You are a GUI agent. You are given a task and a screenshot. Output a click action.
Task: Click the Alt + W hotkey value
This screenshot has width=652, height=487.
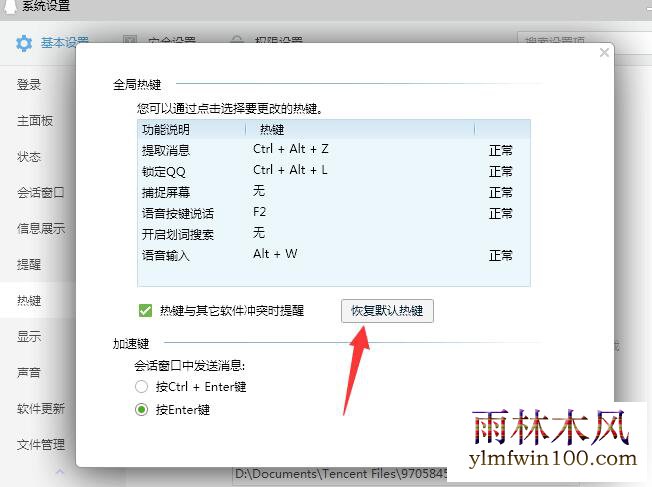(x=275, y=254)
